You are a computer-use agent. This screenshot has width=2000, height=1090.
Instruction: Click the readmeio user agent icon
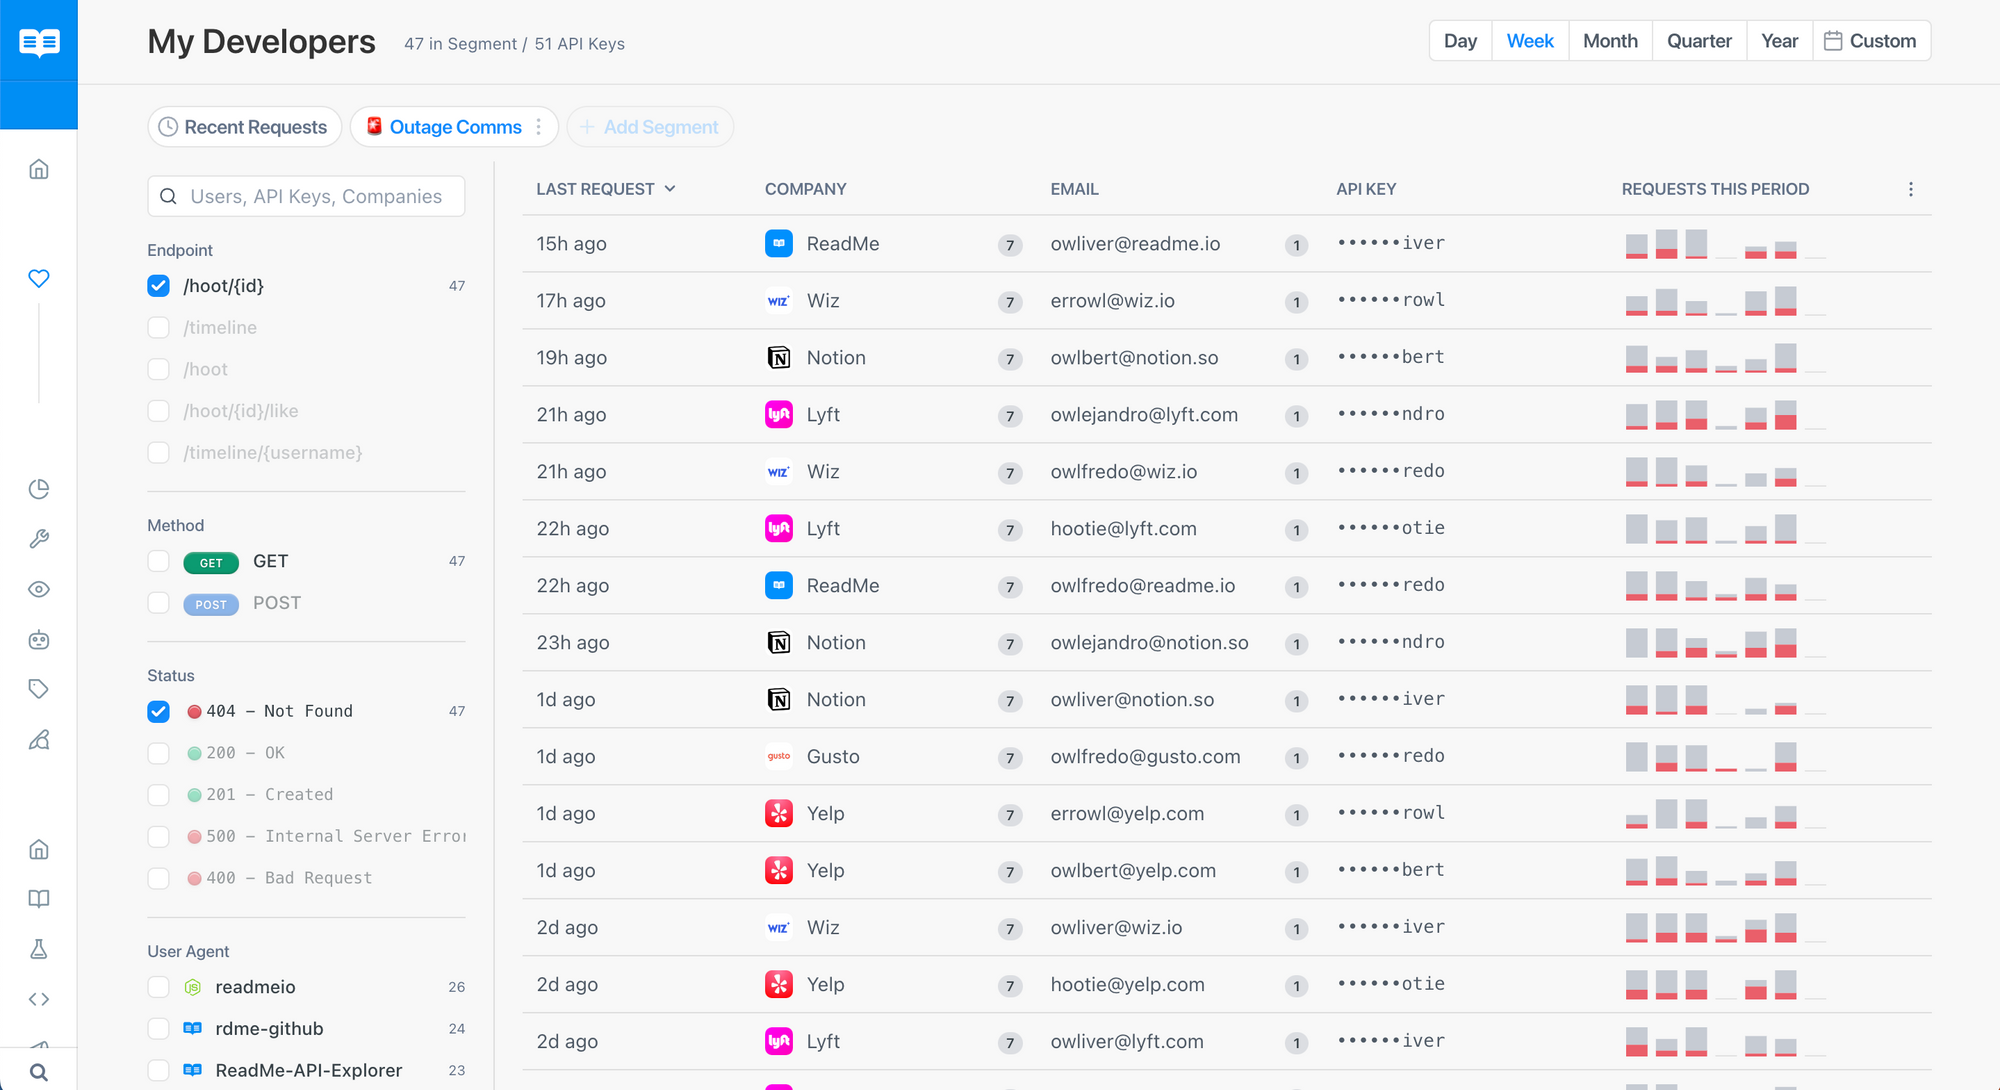point(193,987)
